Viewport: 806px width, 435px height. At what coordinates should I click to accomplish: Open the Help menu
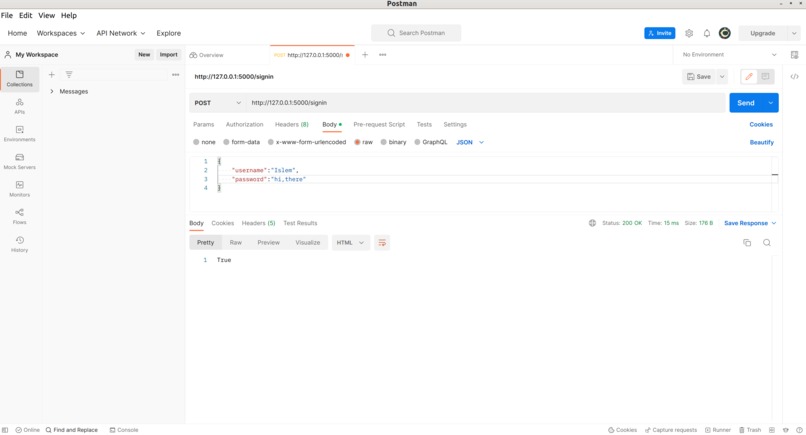tap(69, 15)
